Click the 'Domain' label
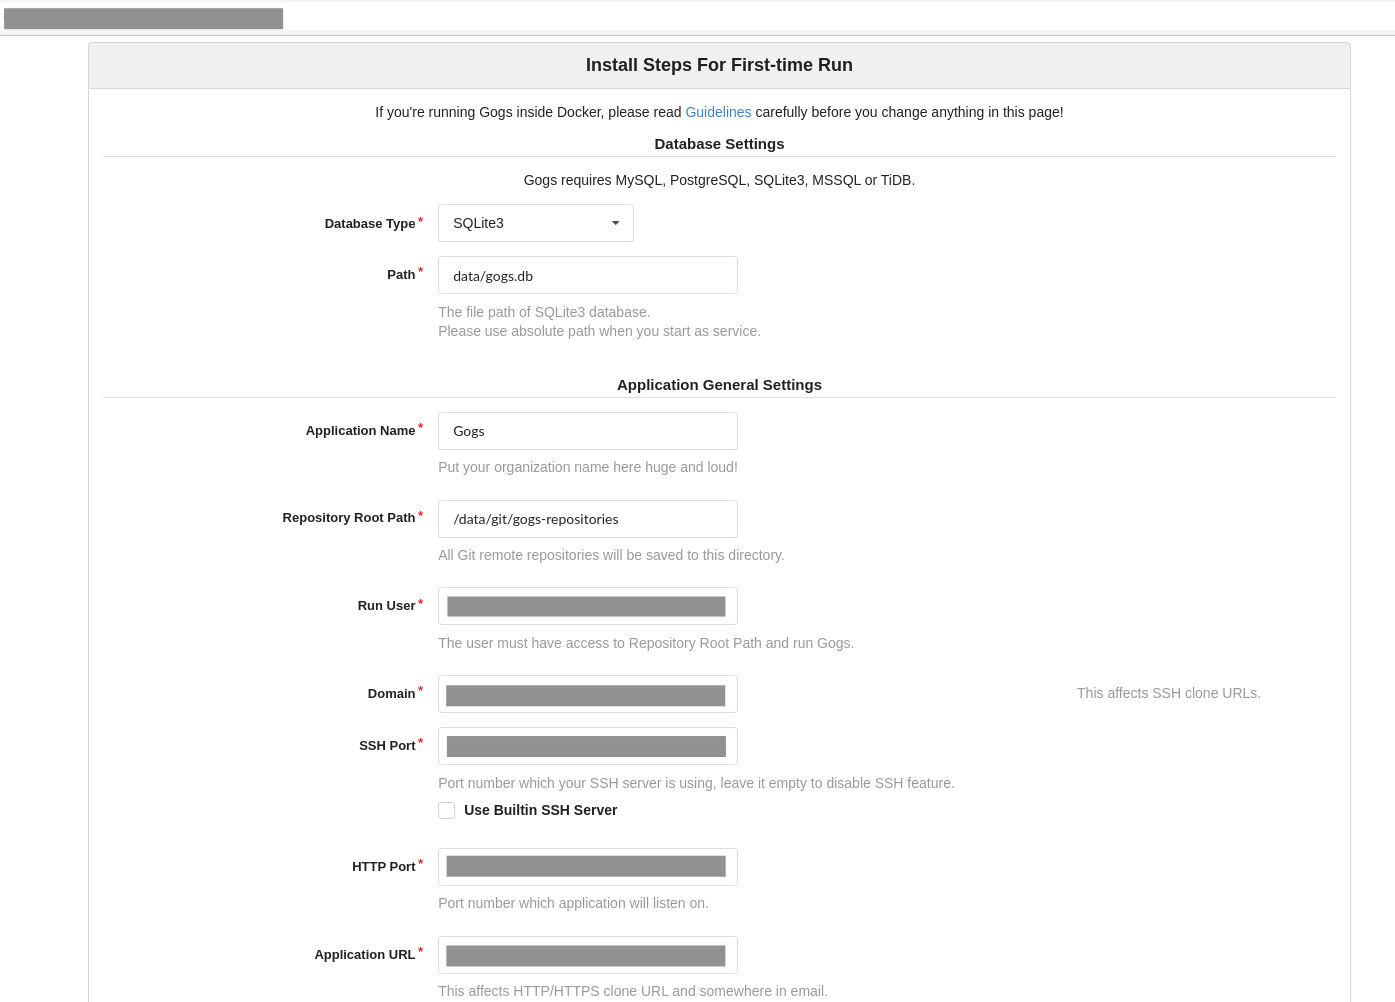This screenshot has height=1002, width=1395. point(391,694)
